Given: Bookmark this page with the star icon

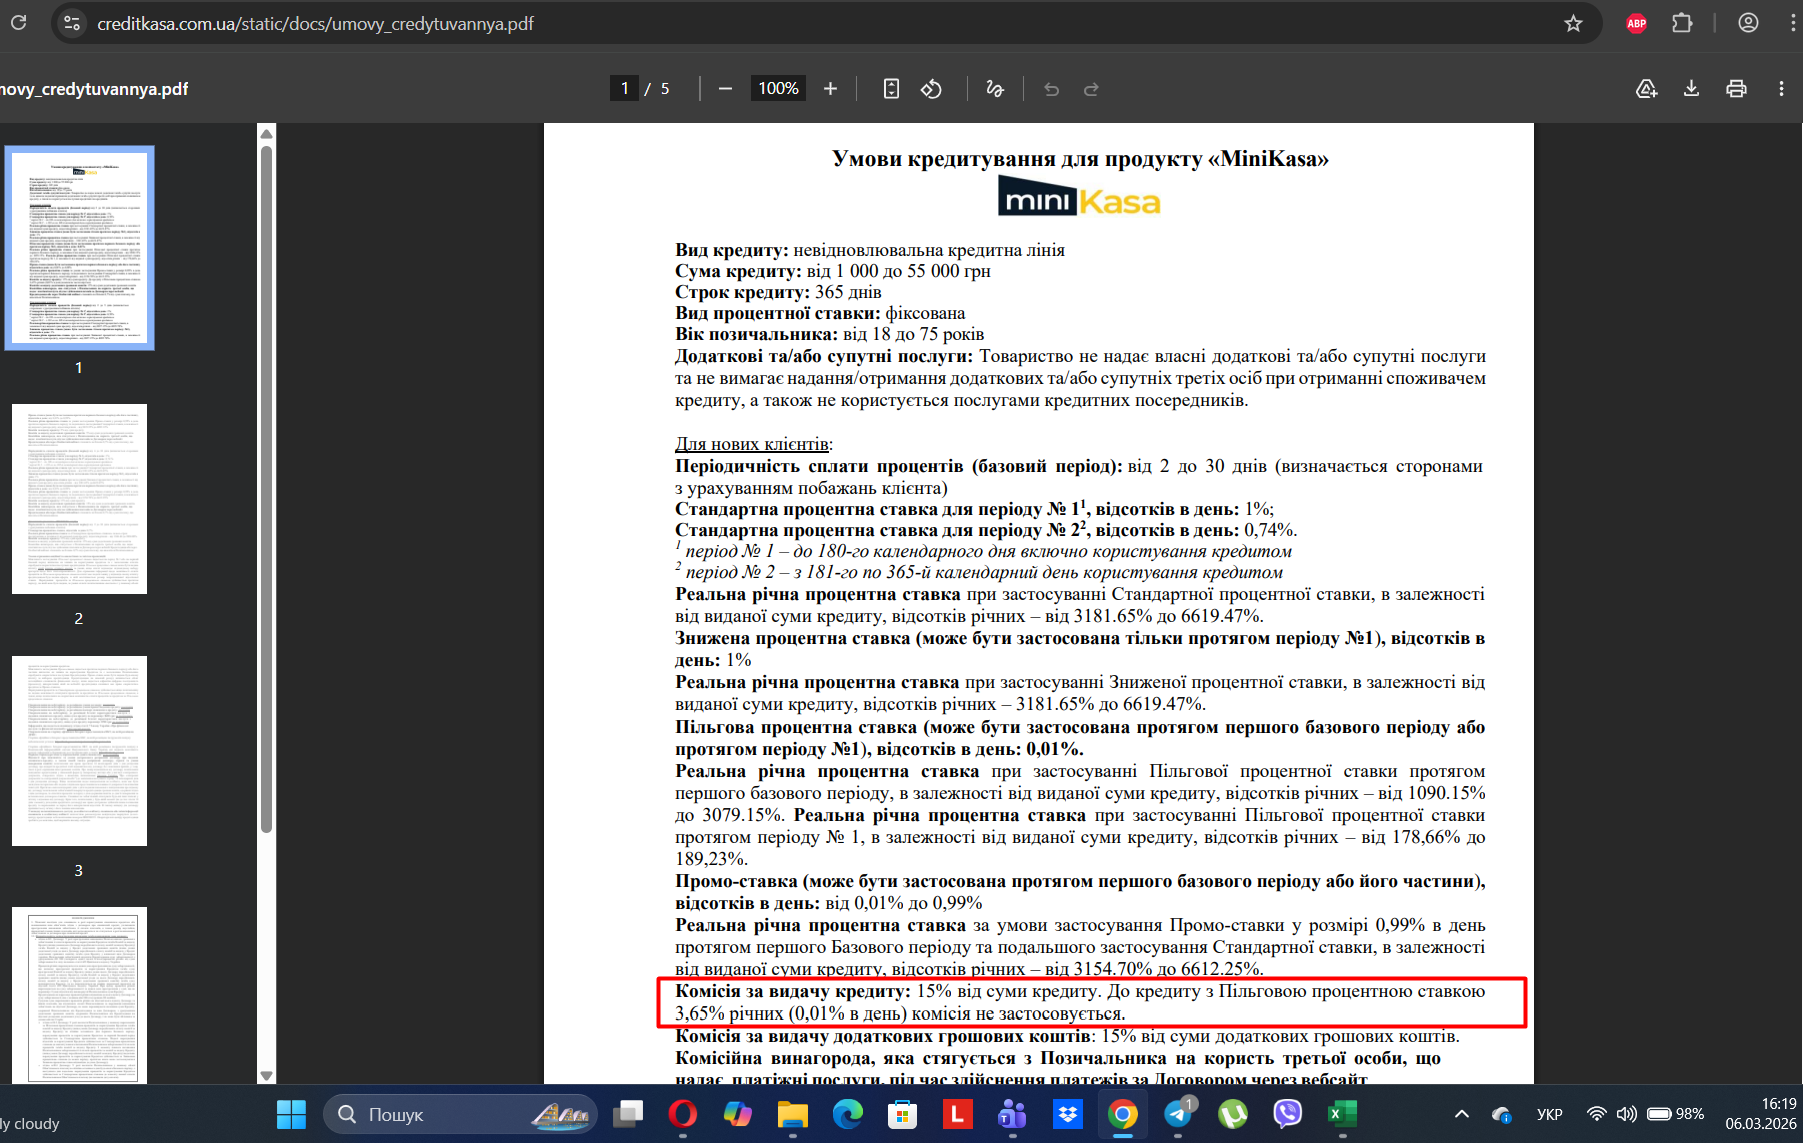Looking at the screenshot, I should click(1573, 23).
